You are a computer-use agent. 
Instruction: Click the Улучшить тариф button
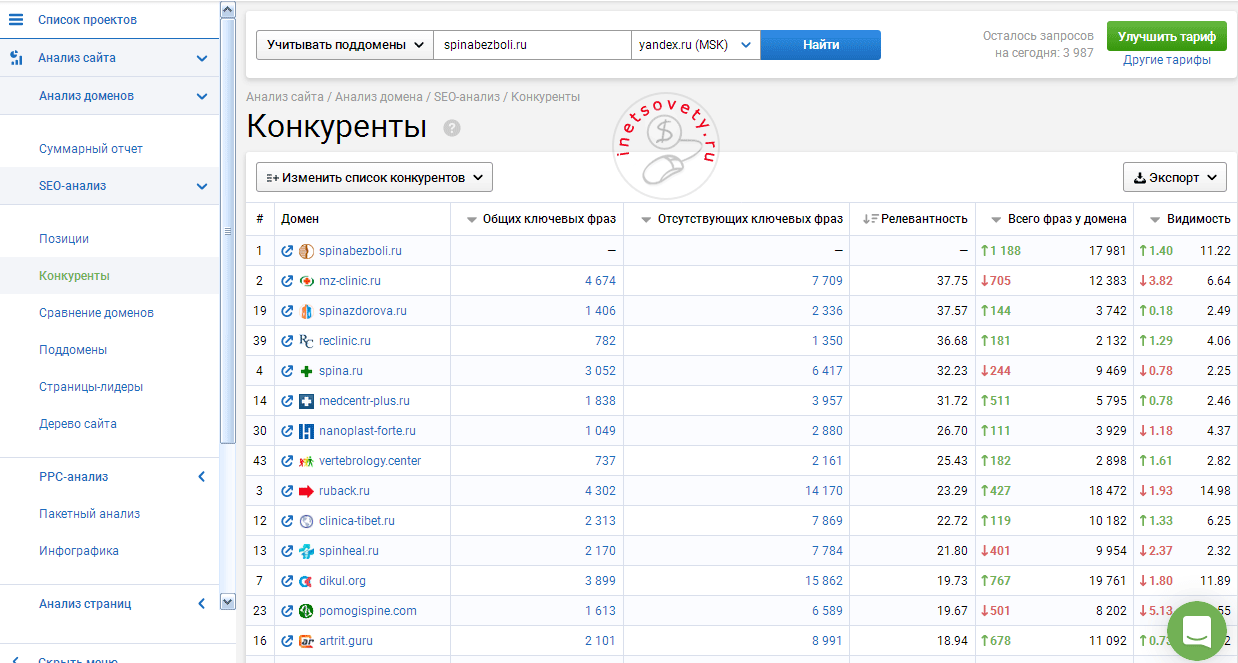pyautogui.click(x=1166, y=36)
